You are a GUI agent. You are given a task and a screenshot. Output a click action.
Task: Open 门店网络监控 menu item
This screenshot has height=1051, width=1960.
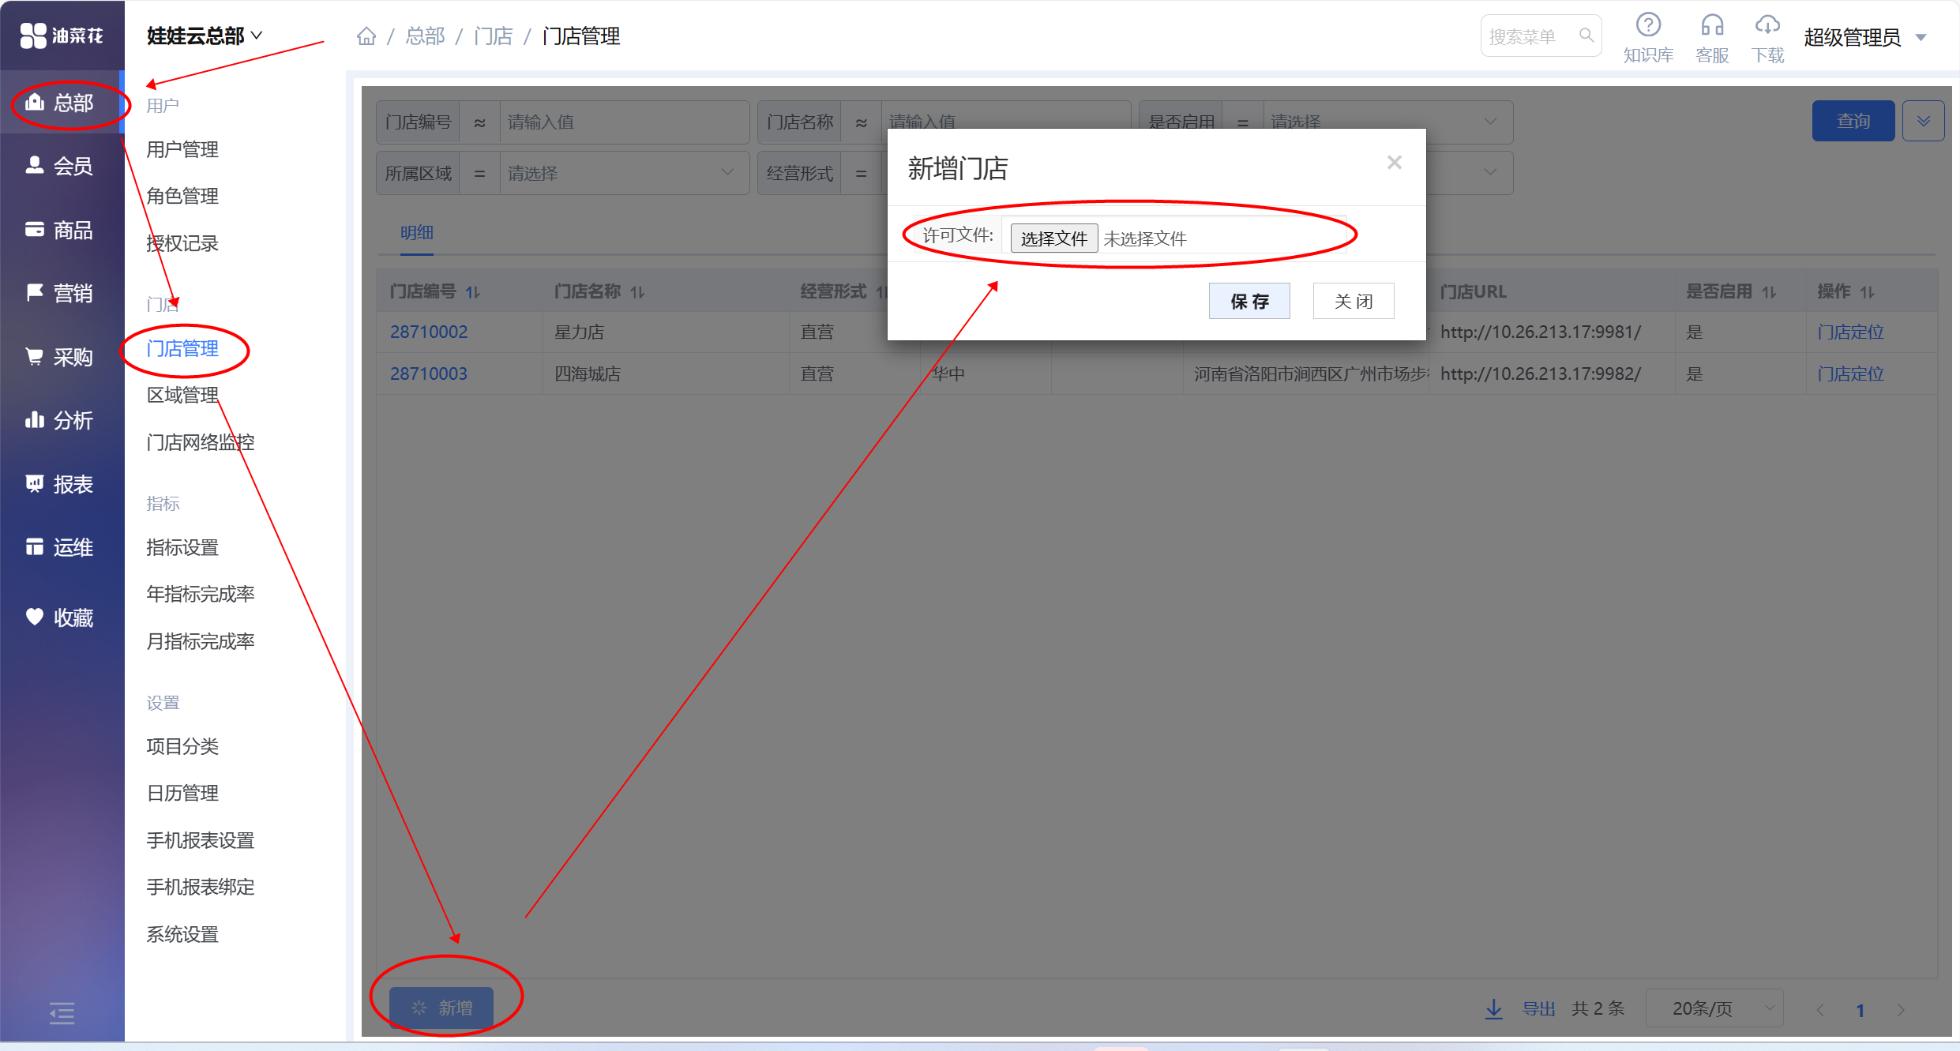tap(200, 442)
